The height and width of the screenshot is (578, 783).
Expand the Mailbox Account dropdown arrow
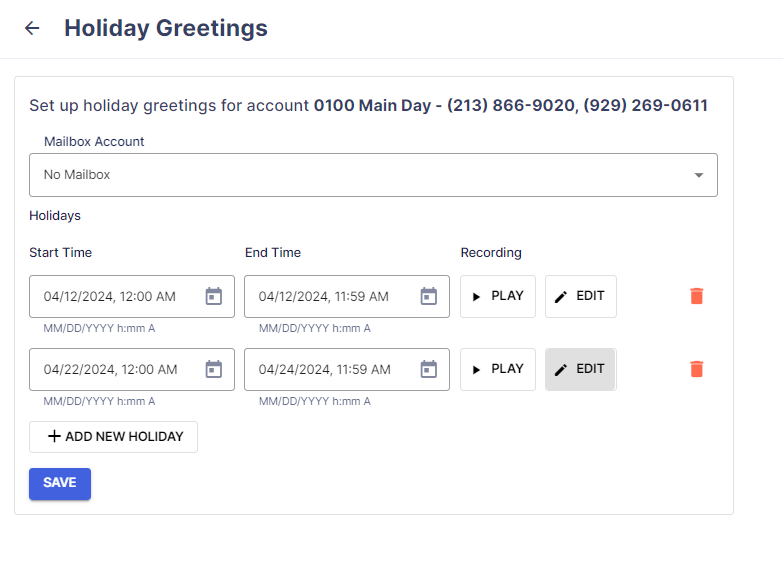pyautogui.click(x=699, y=175)
